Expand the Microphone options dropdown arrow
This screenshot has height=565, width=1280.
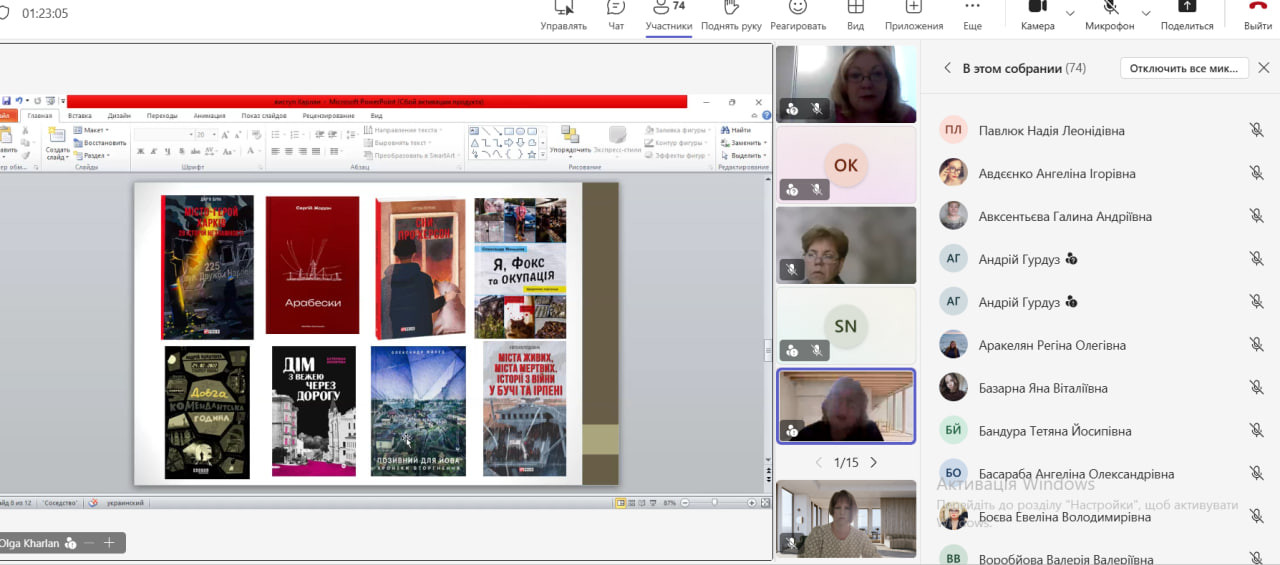[1146, 13]
